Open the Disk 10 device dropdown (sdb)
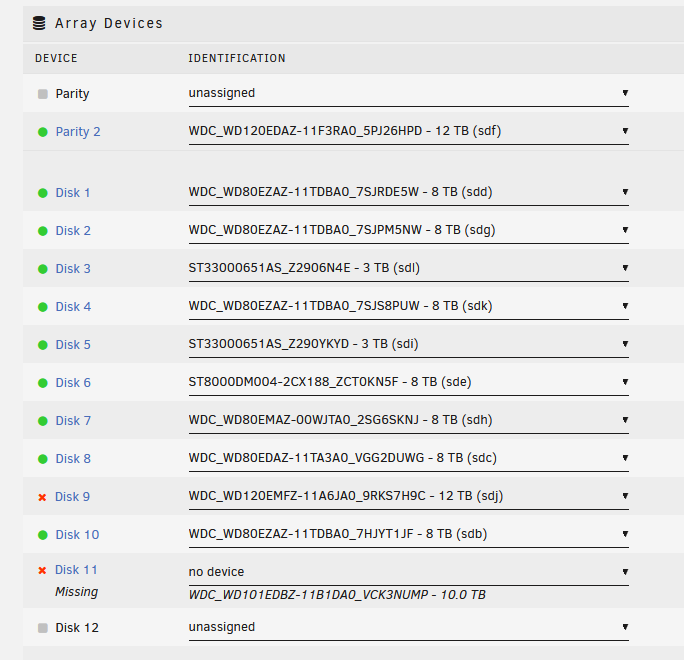Screen dimensions: 684x660 coord(408,534)
